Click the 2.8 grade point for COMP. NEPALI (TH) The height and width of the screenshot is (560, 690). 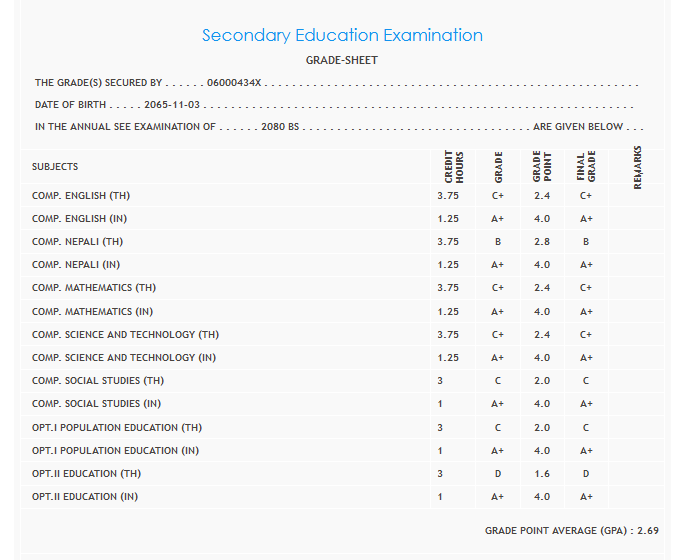tap(542, 242)
